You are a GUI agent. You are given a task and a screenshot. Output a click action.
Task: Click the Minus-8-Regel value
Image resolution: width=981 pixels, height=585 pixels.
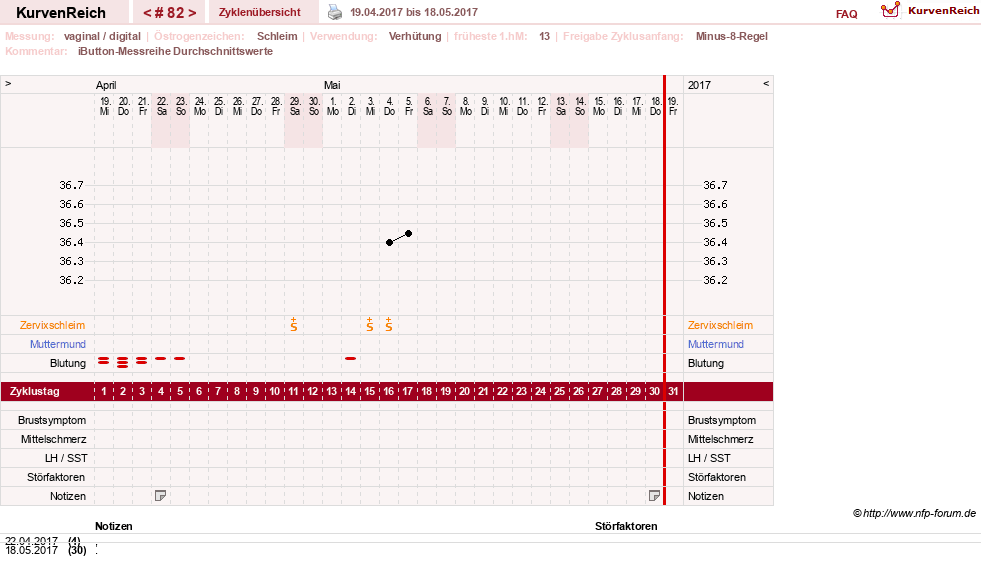(731, 36)
